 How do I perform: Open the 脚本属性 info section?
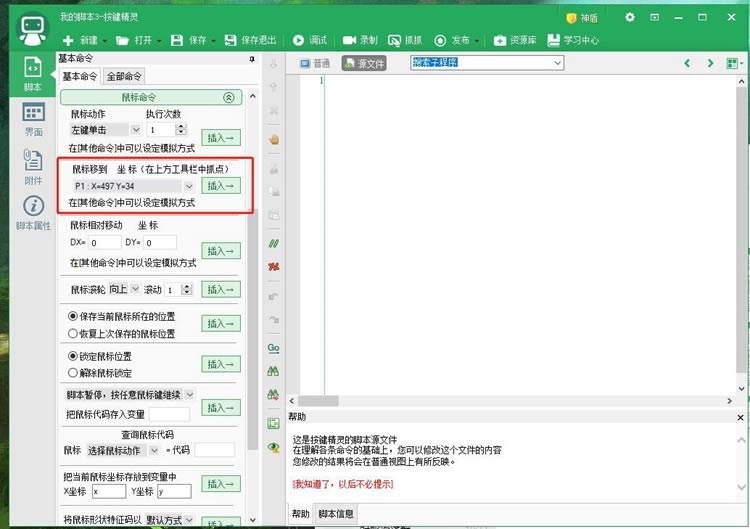(32, 212)
